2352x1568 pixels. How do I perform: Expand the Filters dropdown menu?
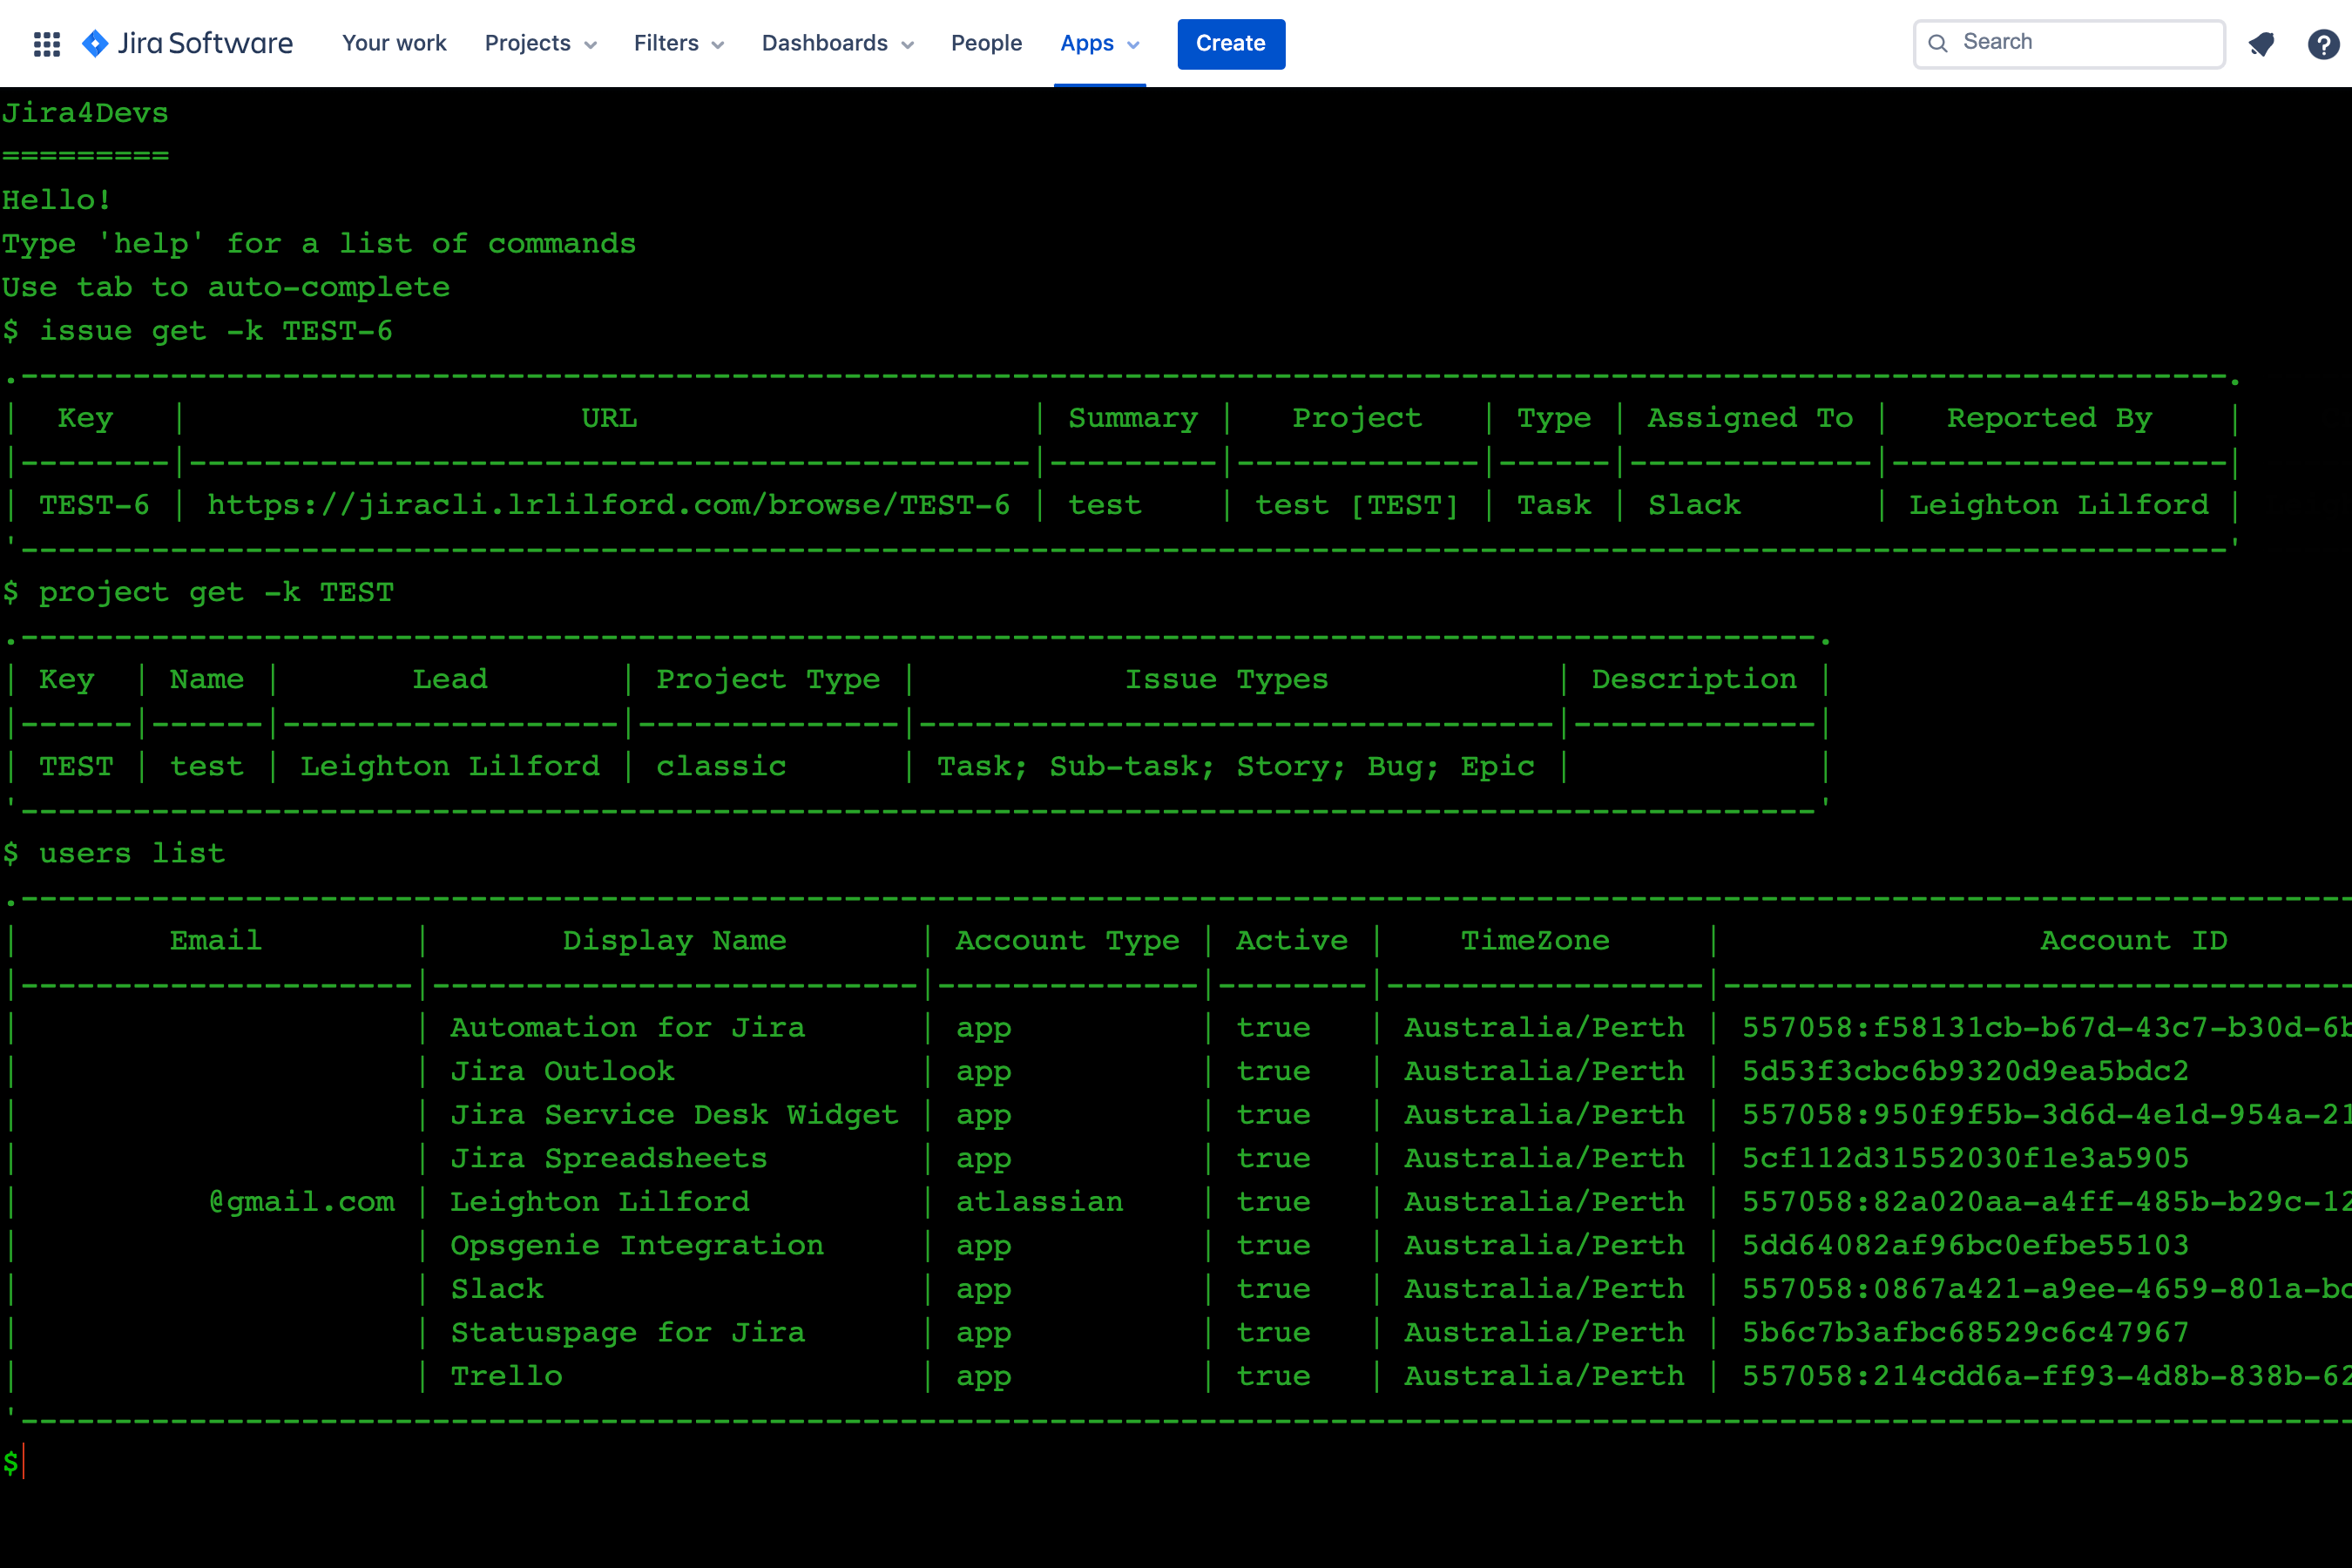[679, 43]
